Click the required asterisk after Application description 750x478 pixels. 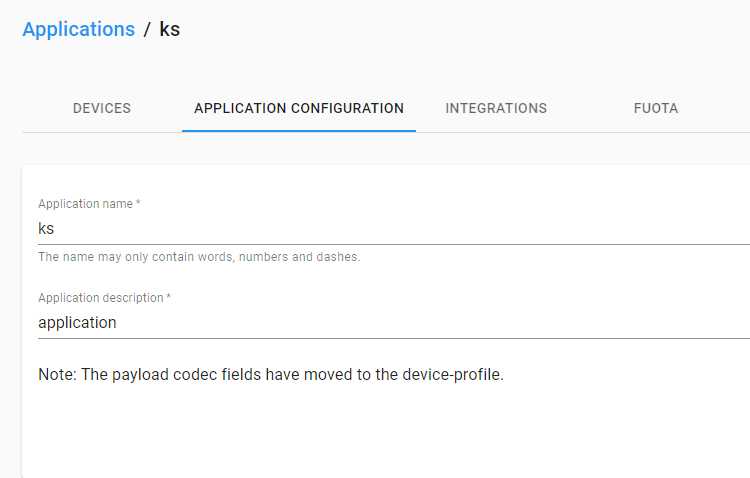168,297
